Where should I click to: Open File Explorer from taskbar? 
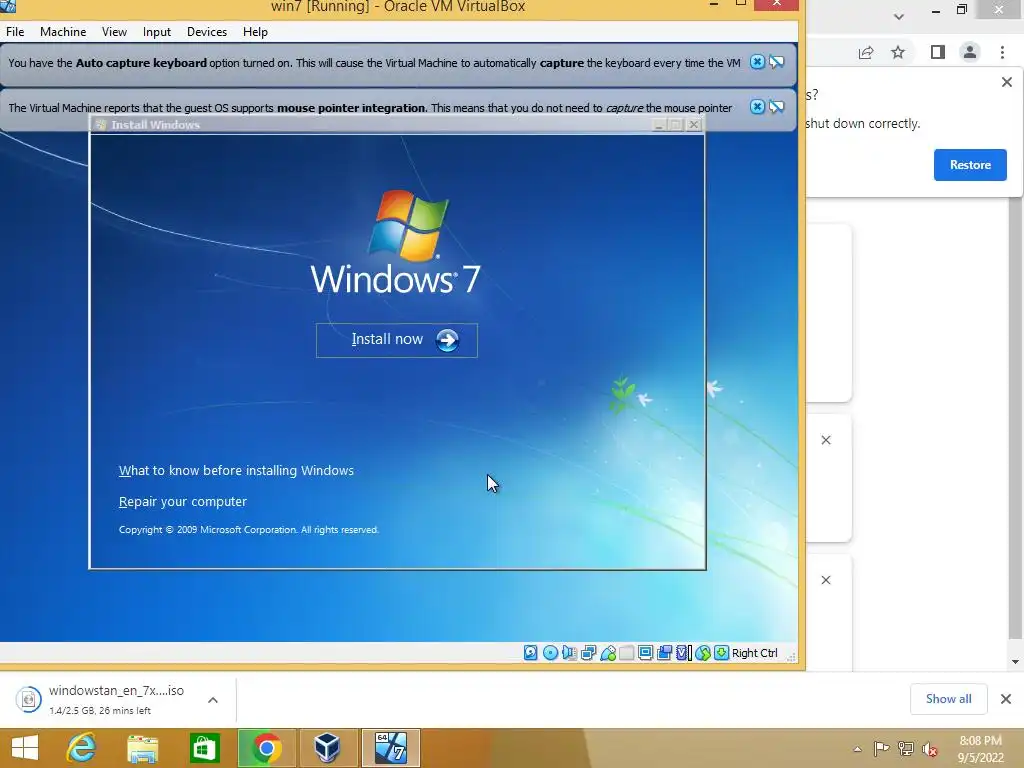tap(143, 748)
